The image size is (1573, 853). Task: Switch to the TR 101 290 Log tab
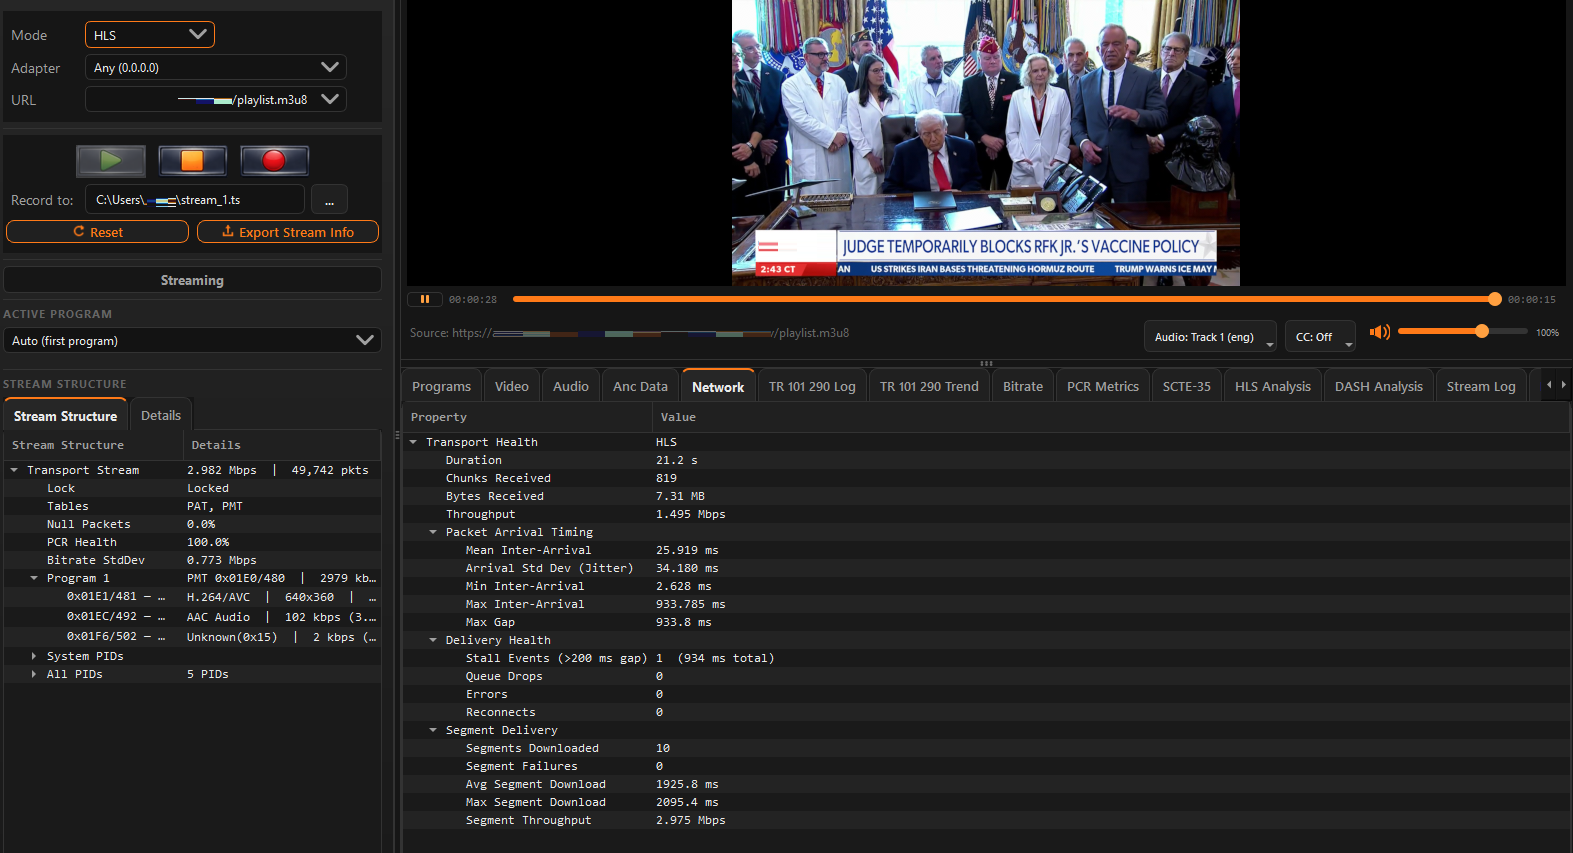coord(811,387)
